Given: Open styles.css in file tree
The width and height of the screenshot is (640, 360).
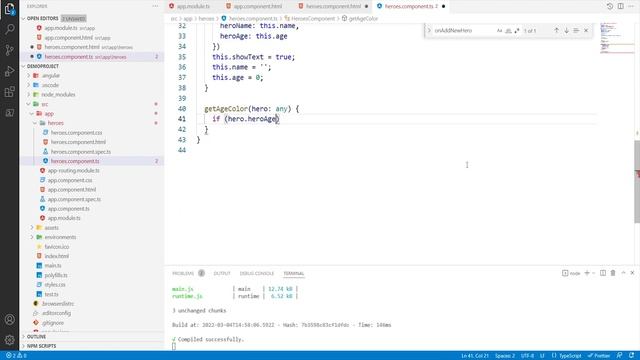Looking at the screenshot, I should 55,284.
